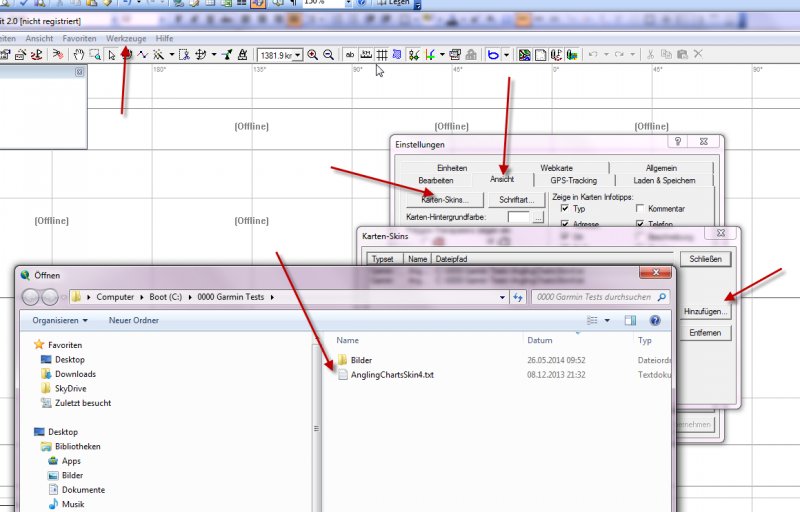Toggle the map grid icon
Screen dimensions: 800x512
pos(381,54)
